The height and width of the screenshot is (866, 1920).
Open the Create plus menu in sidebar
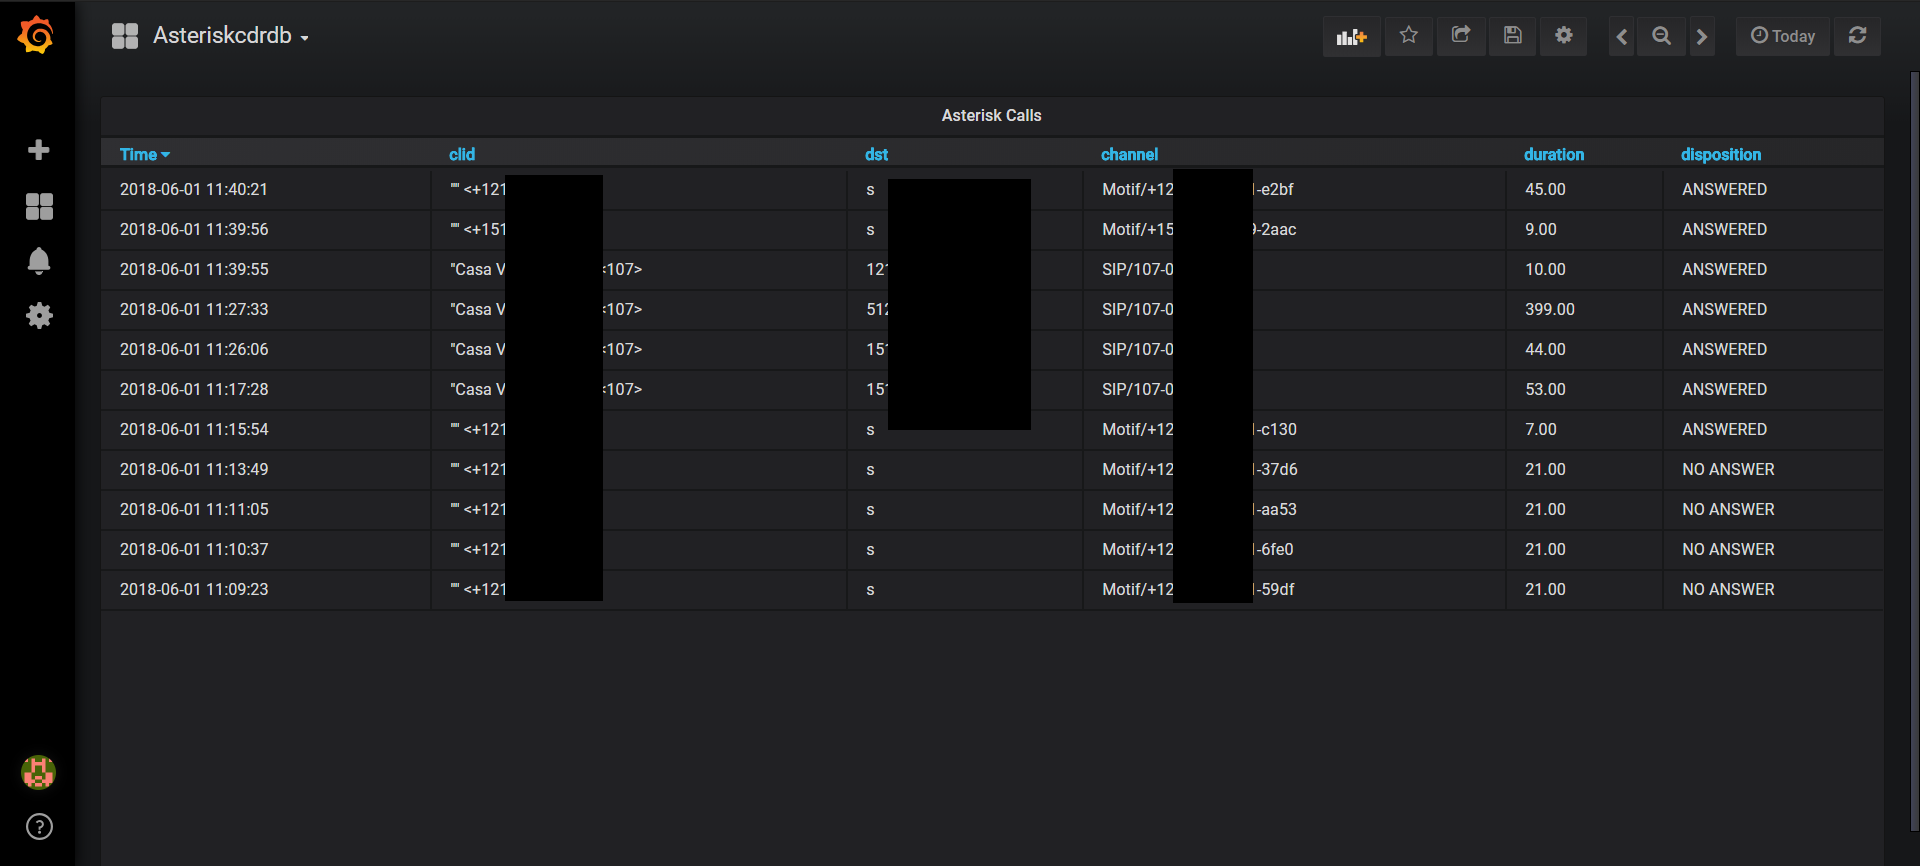39,150
